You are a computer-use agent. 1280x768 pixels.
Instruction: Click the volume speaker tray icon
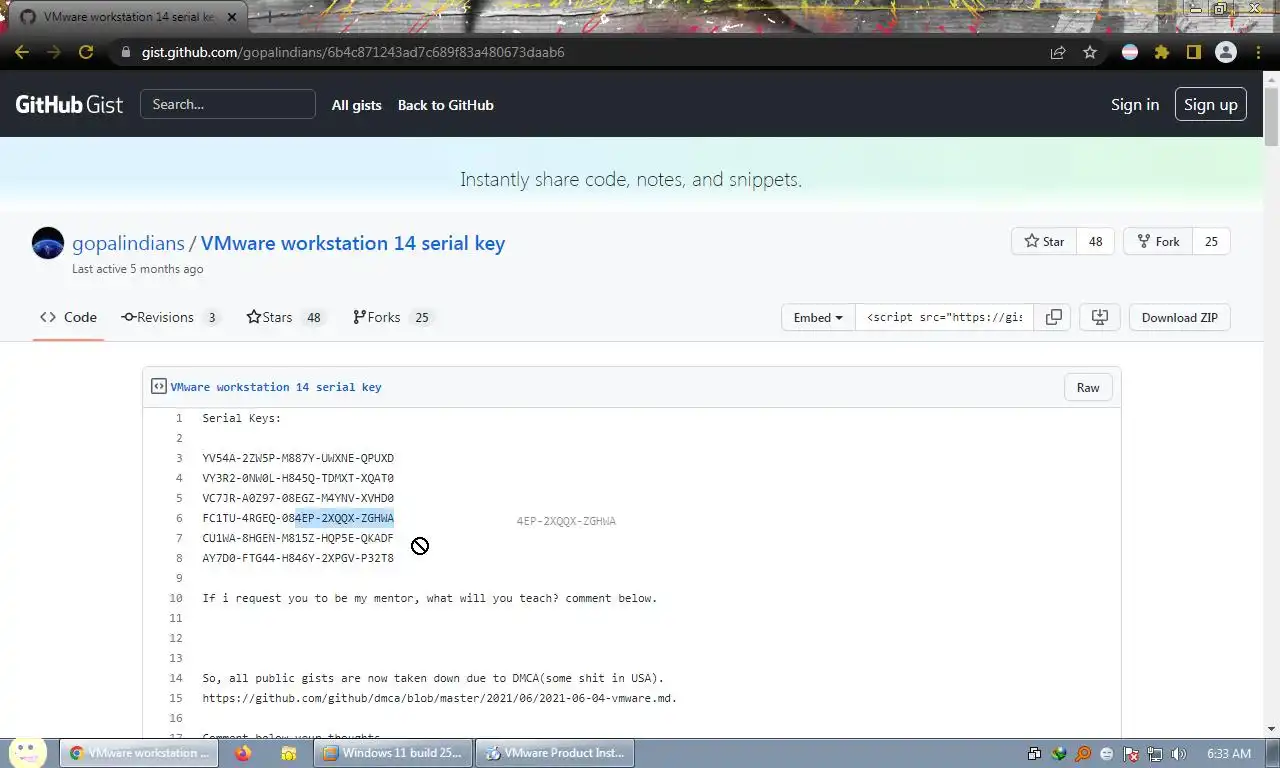pyautogui.click(x=1178, y=754)
